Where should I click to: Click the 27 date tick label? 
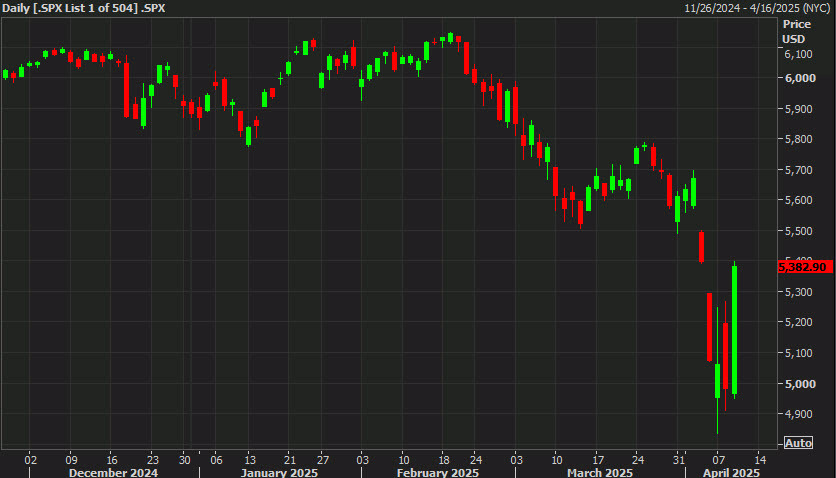click(323, 460)
